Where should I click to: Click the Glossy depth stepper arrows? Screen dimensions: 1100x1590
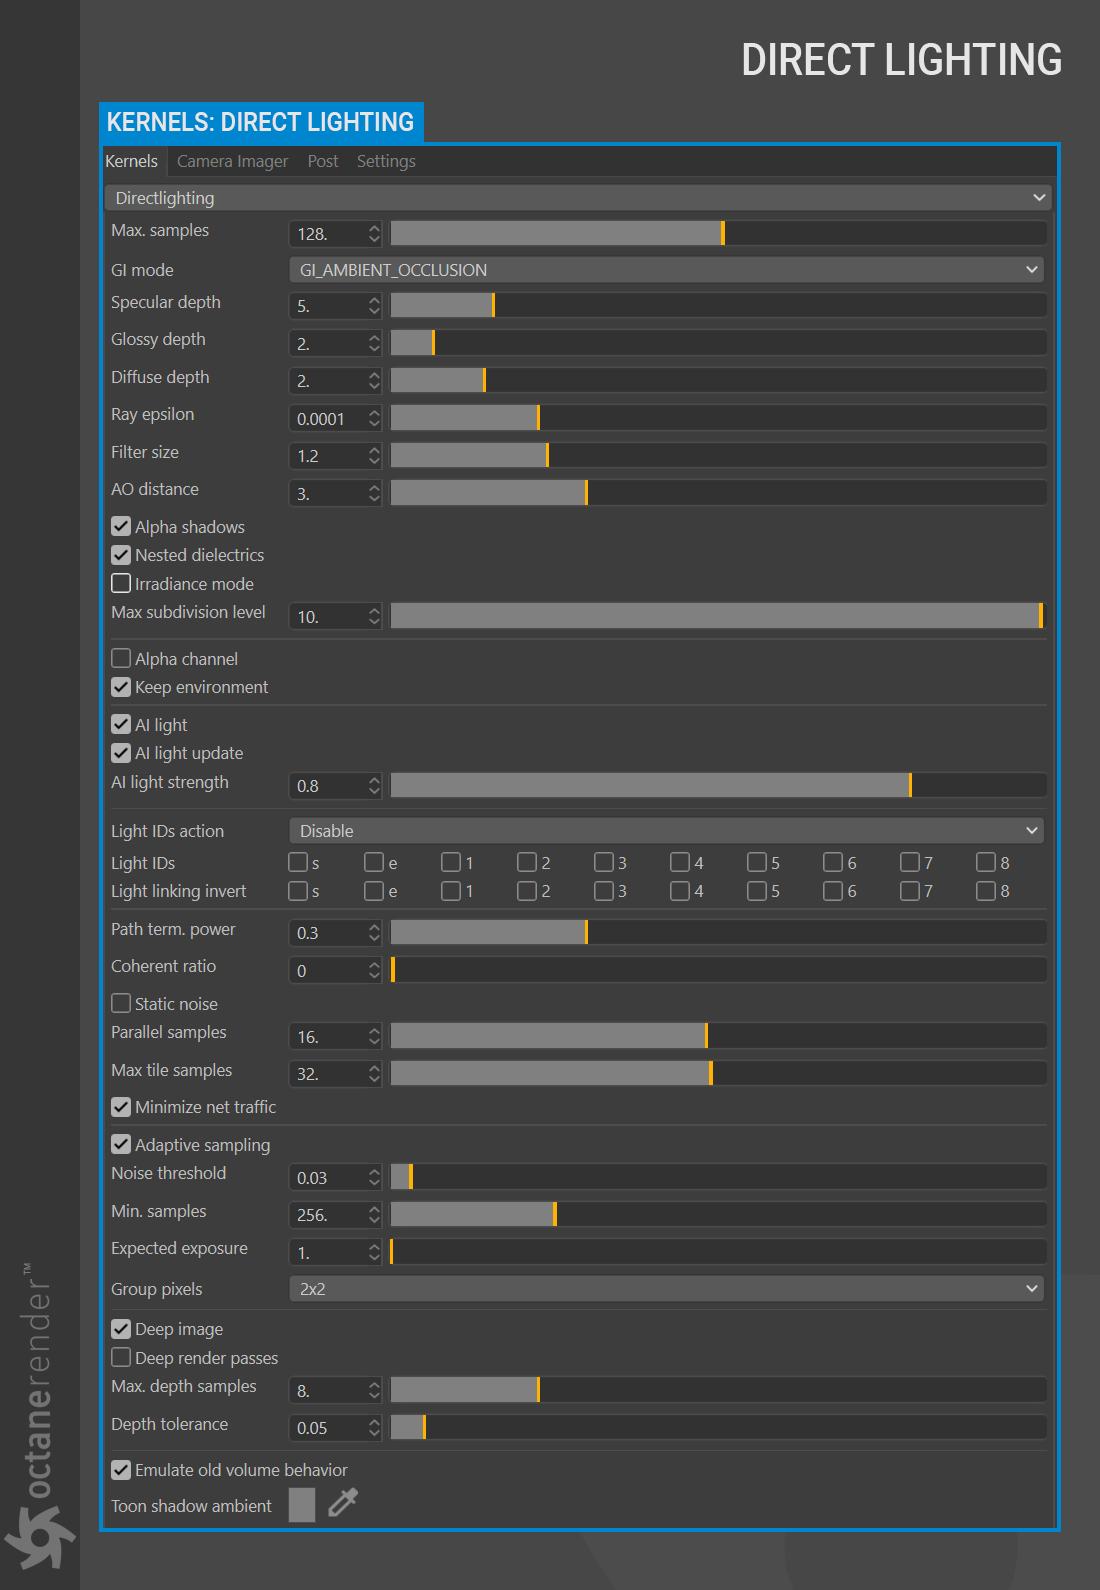374,343
